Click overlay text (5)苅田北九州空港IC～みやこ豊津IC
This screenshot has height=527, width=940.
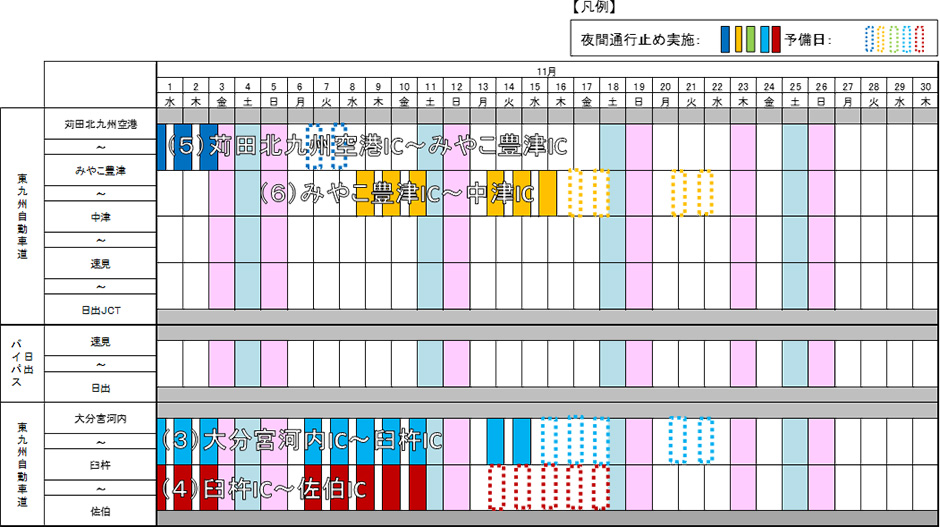pos(366,147)
